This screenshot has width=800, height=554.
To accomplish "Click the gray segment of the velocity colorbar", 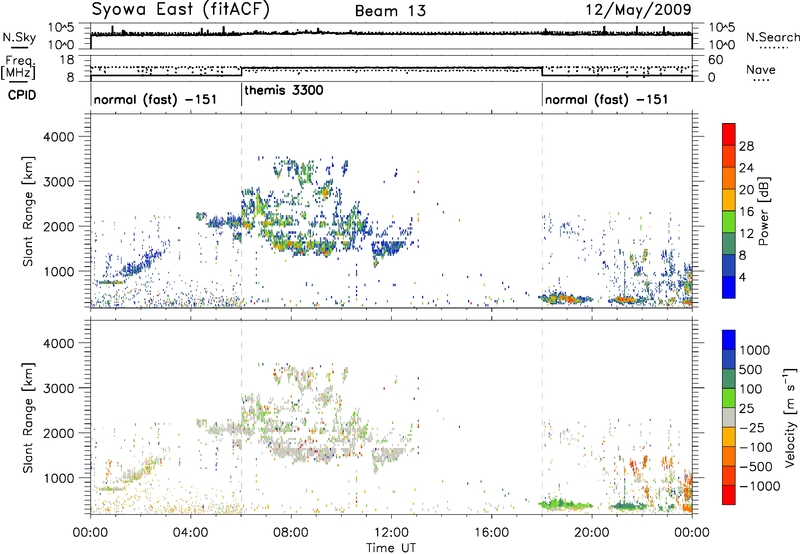I will pos(729,418).
